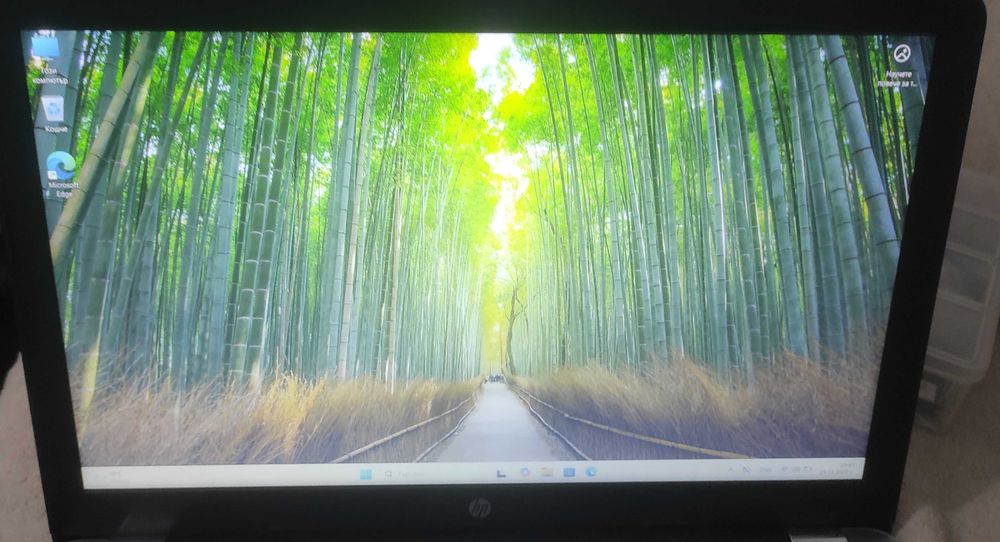Expand the hidden system tray icons chevron
Image resolution: width=1000 pixels, height=542 pixels.
click(730, 470)
